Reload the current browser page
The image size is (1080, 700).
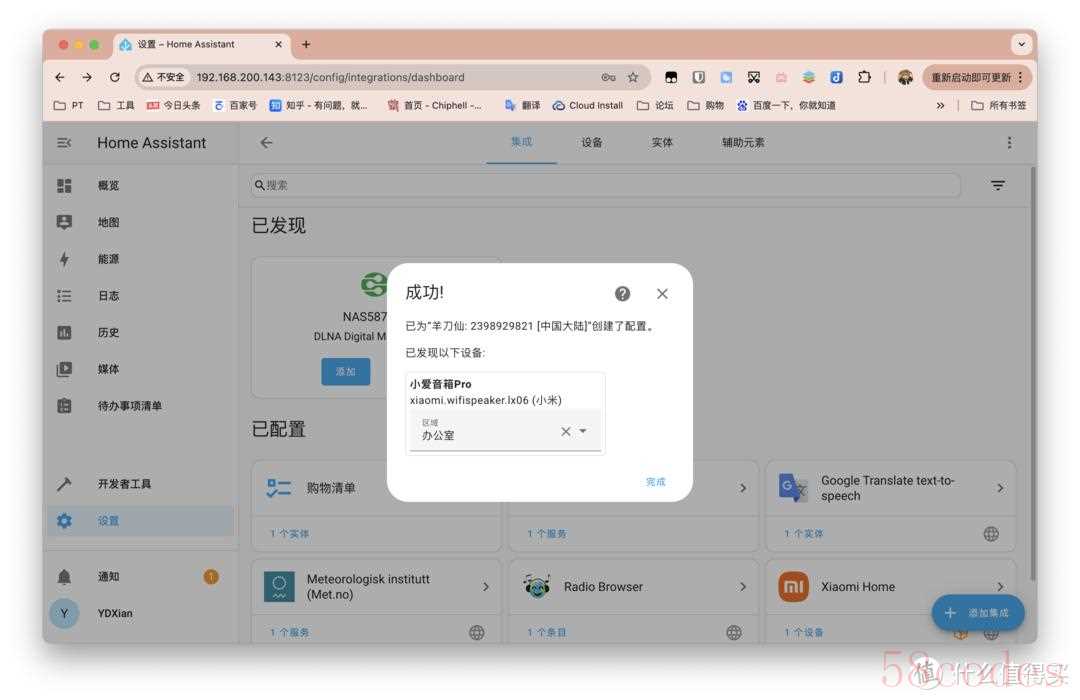[115, 77]
